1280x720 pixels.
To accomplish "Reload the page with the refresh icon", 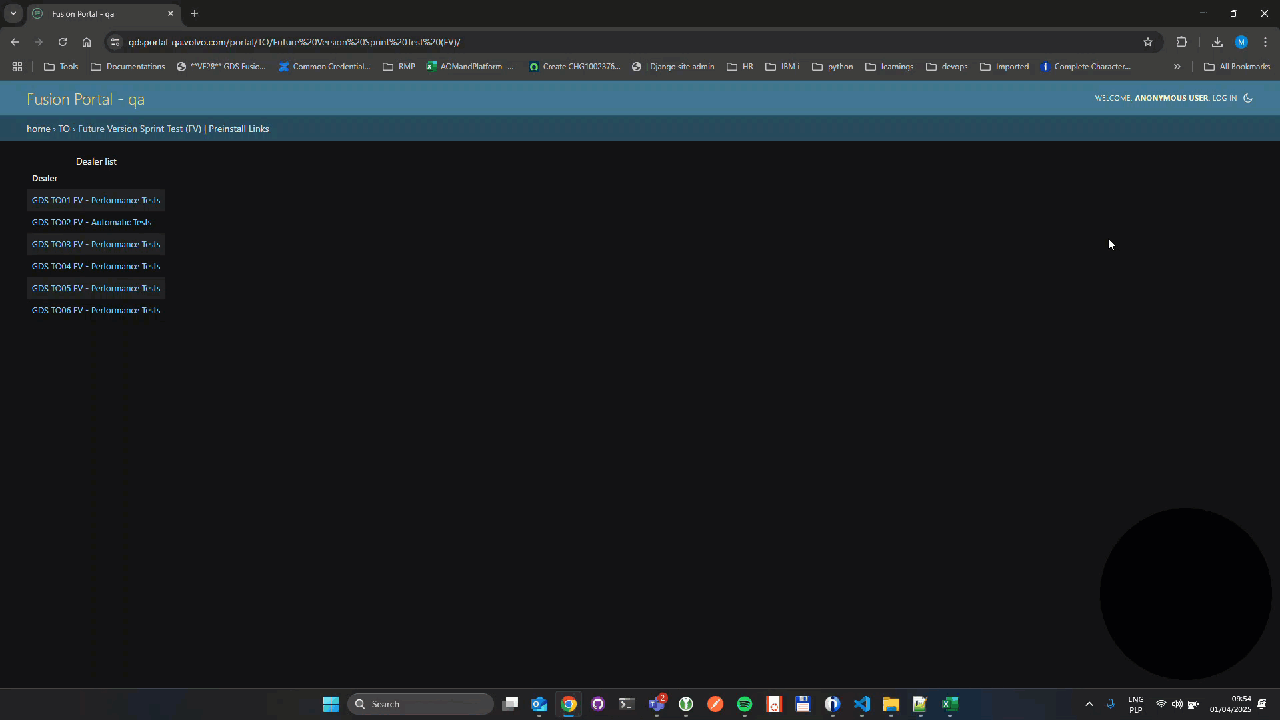I will coord(63,42).
